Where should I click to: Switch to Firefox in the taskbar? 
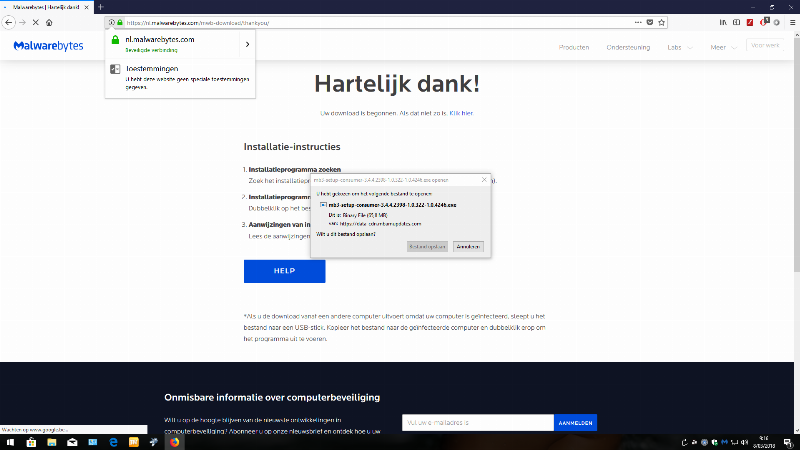pyautogui.click(x=174, y=442)
